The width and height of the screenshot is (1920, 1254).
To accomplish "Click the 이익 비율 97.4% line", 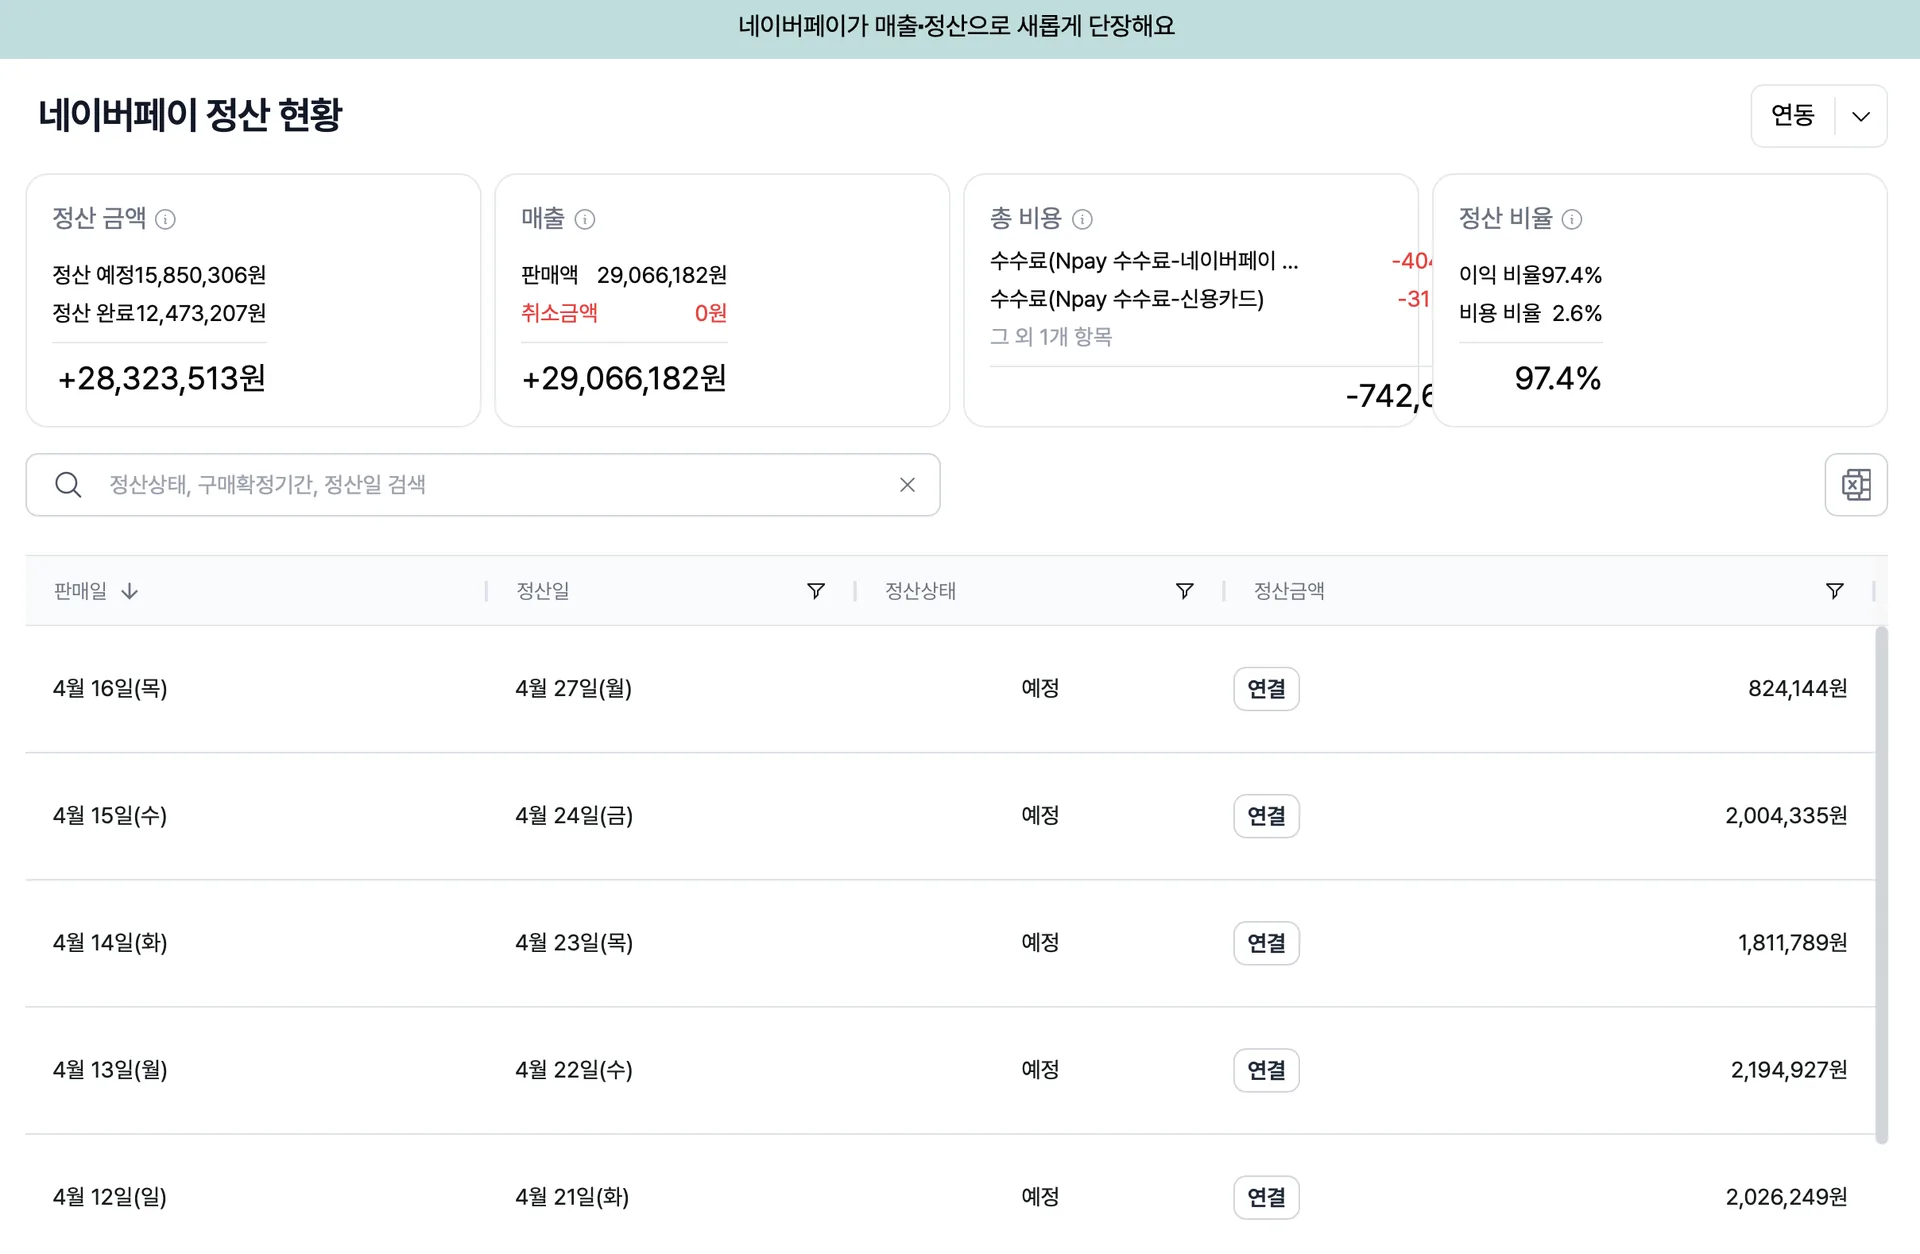I will (1530, 275).
